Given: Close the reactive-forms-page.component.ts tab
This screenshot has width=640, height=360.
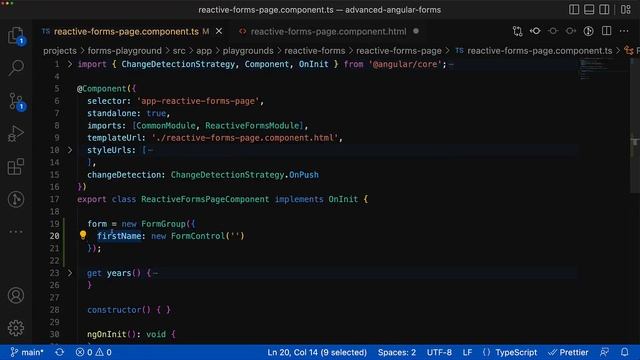Looking at the screenshot, I should click(x=219, y=31).
